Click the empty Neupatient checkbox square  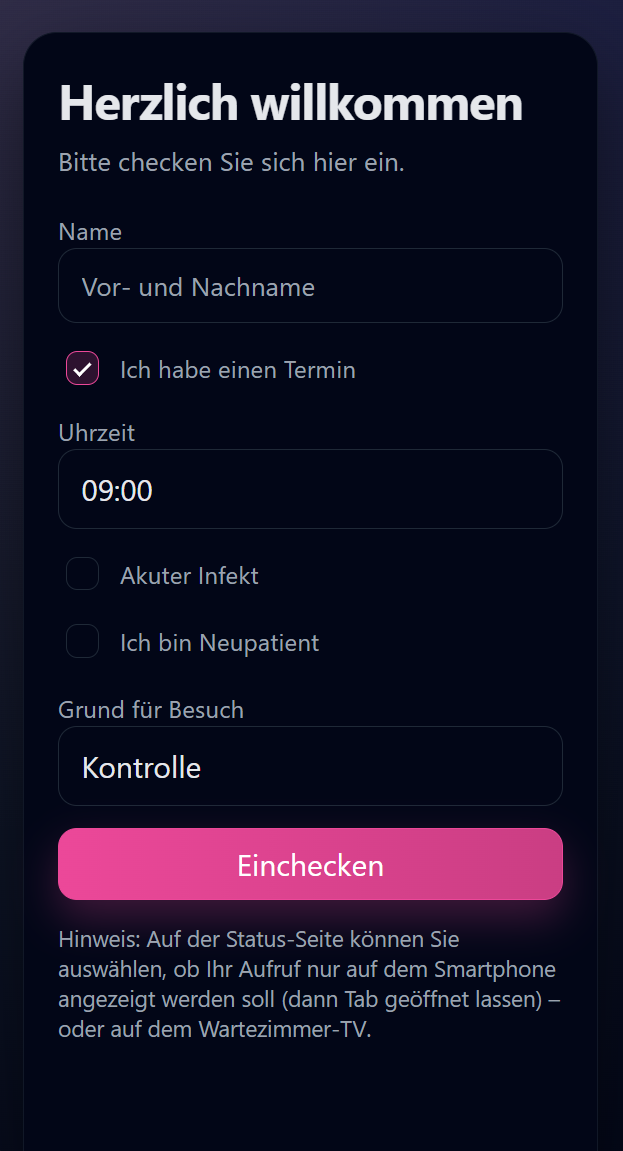pos(82,641)
